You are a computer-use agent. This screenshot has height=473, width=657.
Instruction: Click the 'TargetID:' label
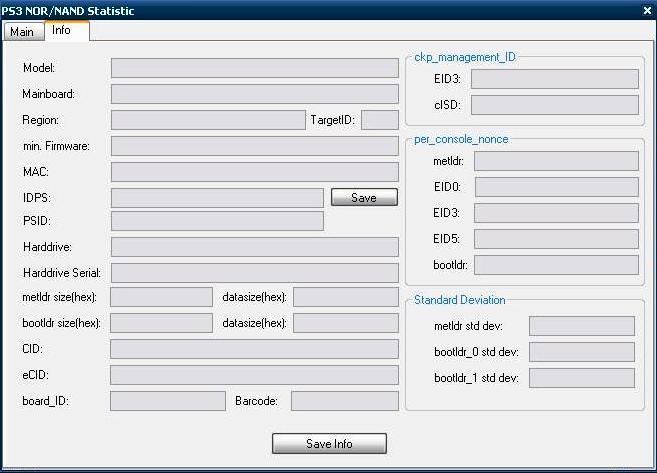tap(333, 120)
